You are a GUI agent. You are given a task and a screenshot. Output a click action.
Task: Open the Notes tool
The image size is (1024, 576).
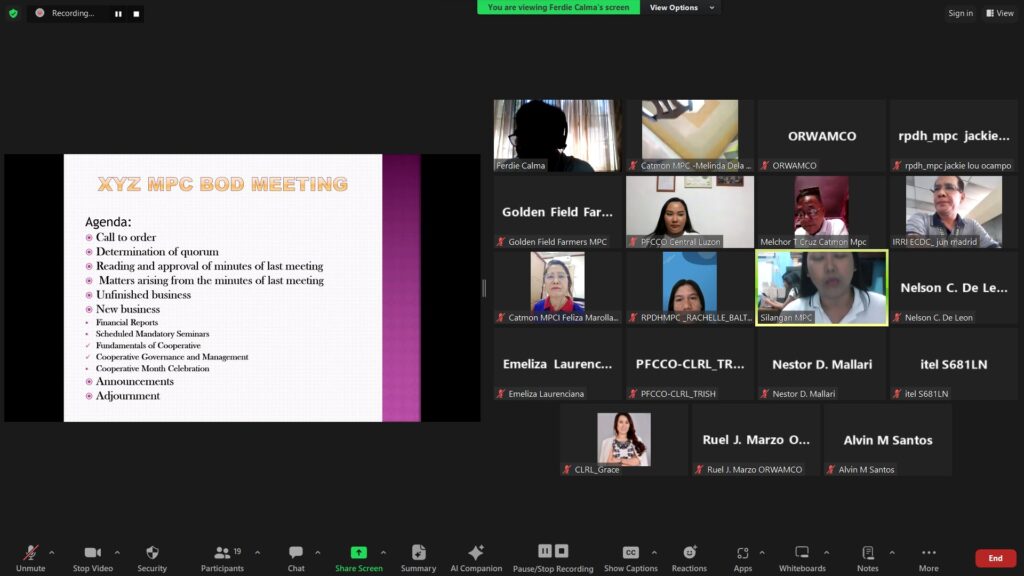coord(868,558)
